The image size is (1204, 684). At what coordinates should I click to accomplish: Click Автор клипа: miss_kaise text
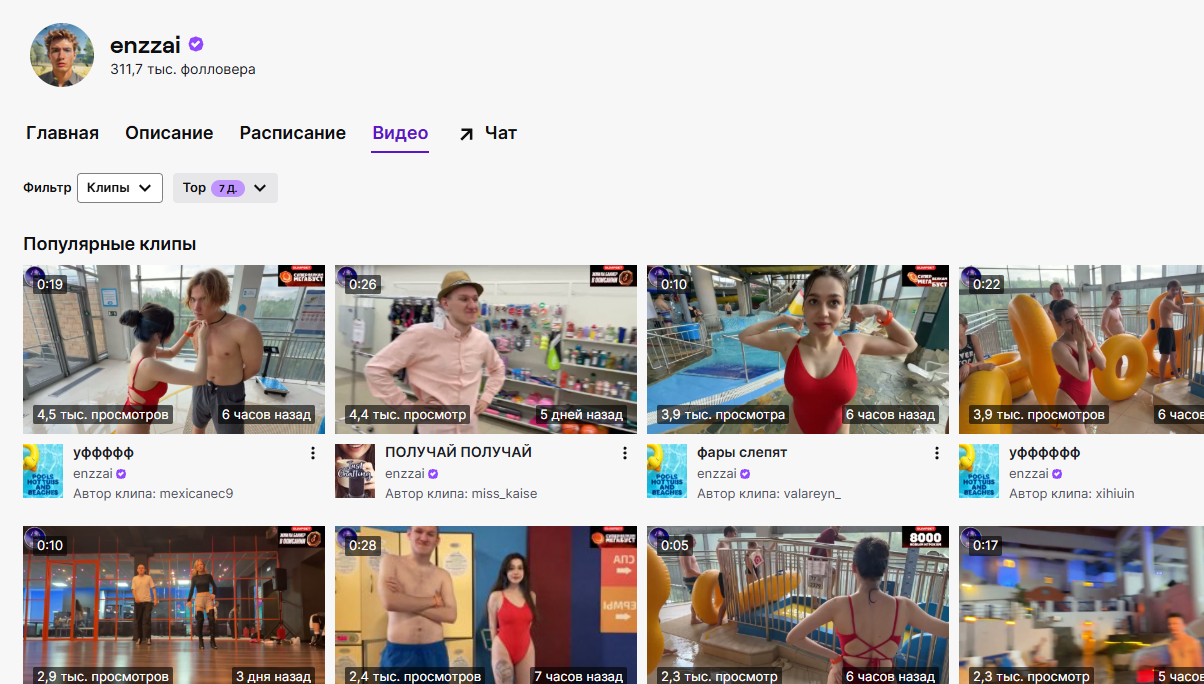pos(461,494)
